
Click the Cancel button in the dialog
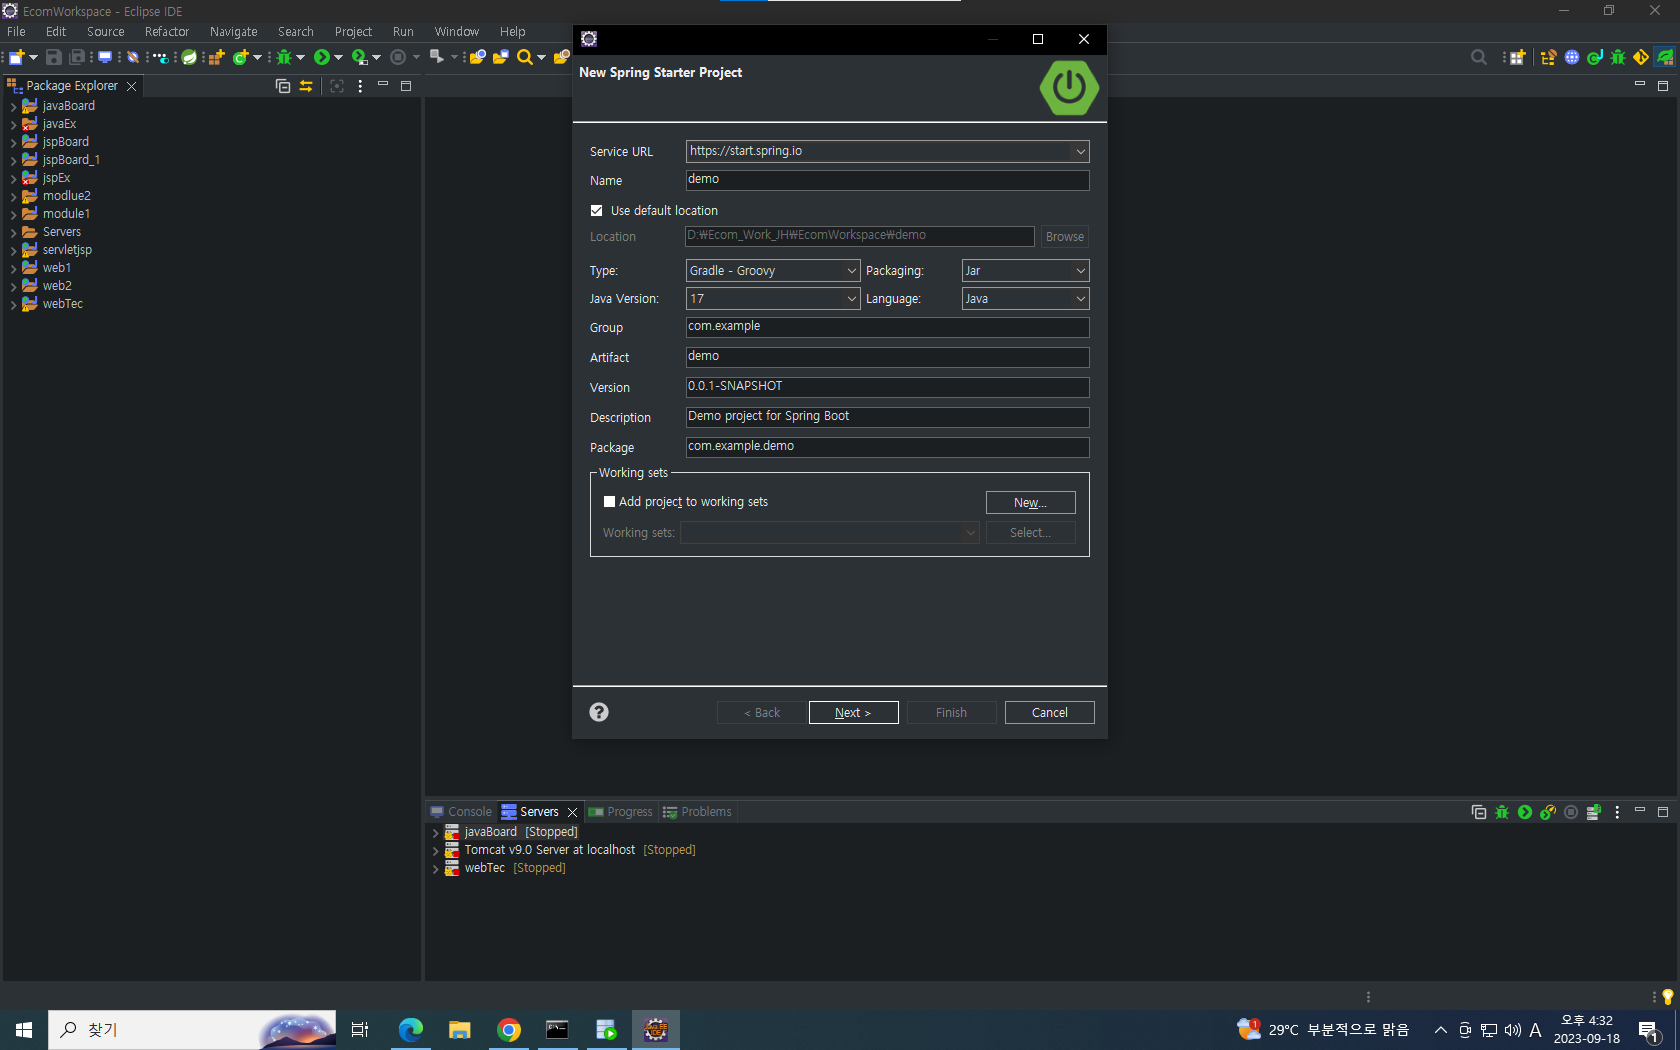tap(1049, 713)
